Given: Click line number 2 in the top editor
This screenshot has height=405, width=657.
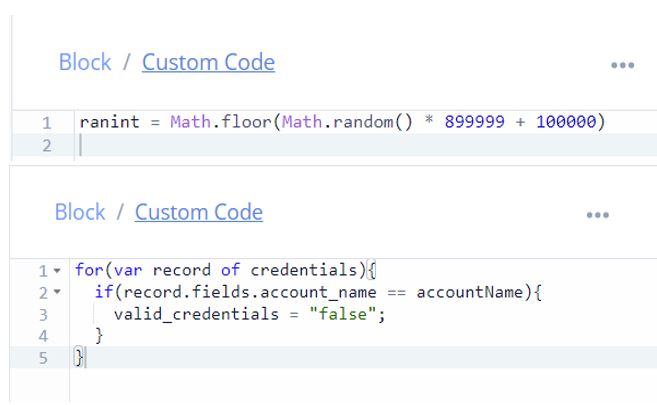Looking at the screenshot, I should tap(46, 146).
